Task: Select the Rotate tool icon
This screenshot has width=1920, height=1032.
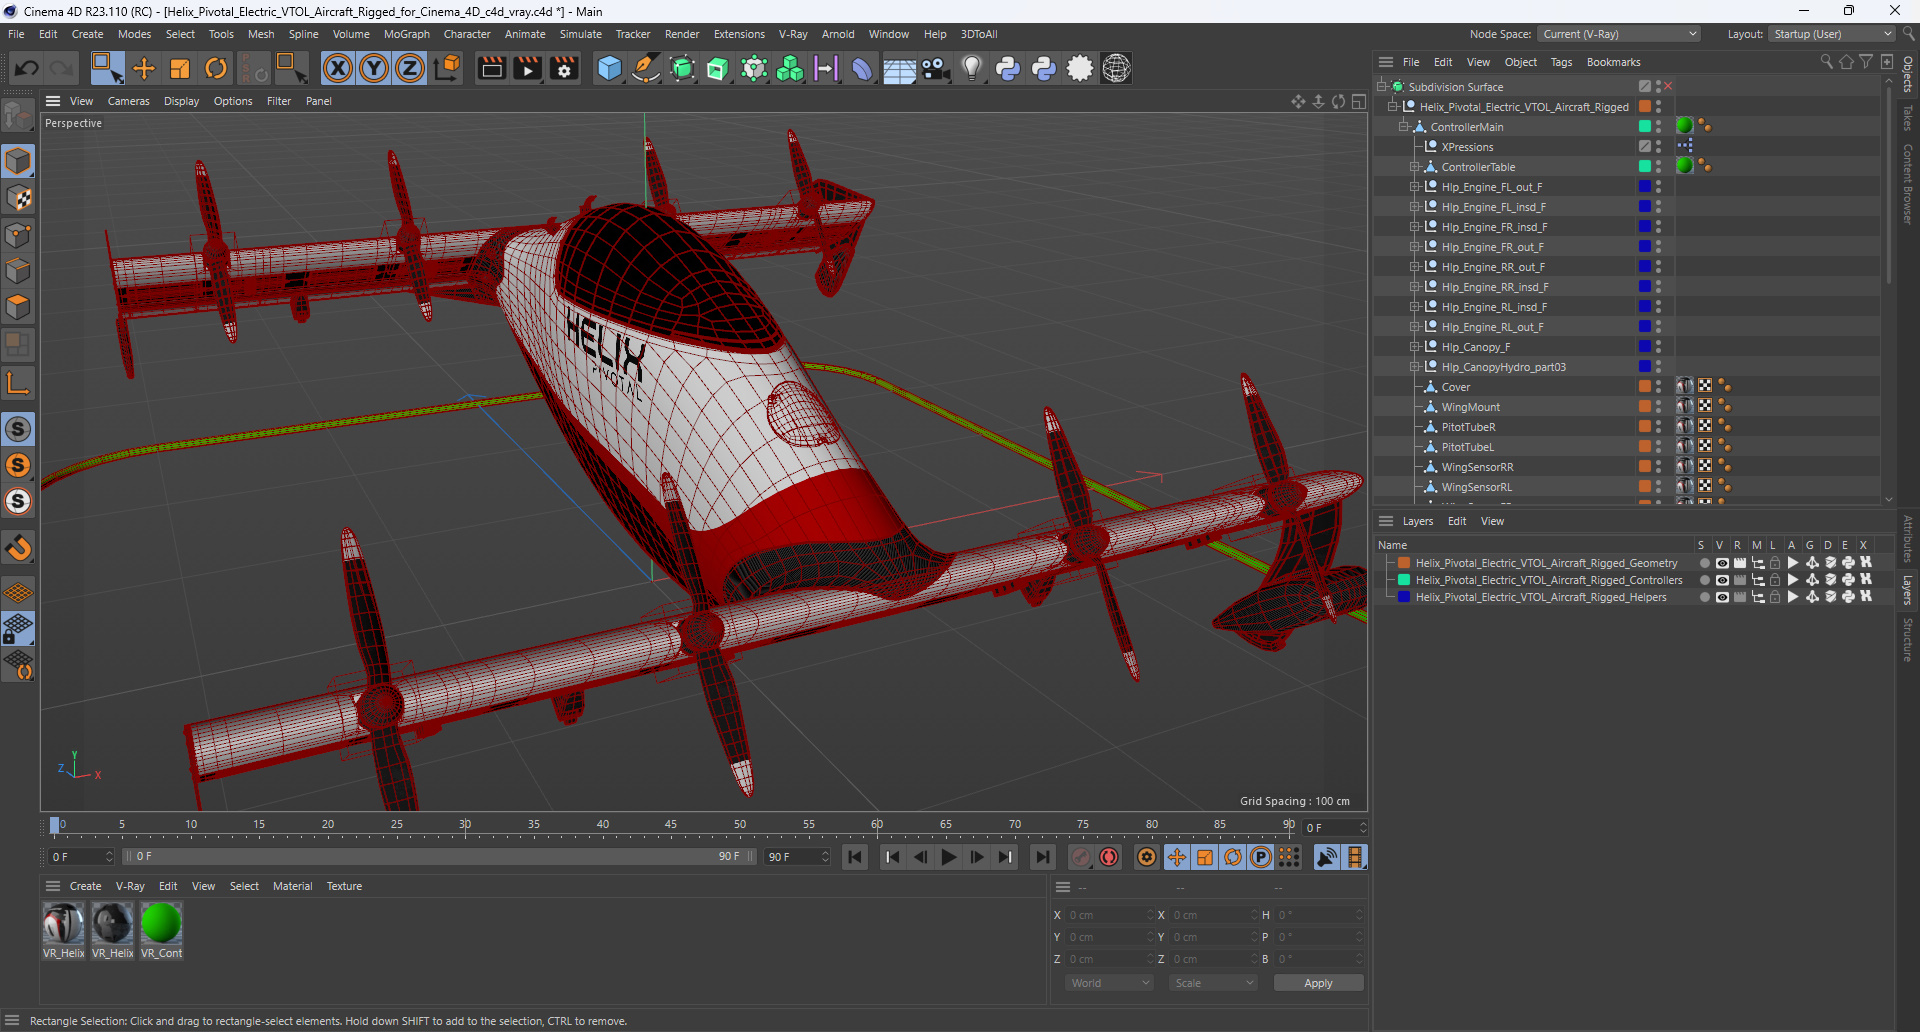Action: 216,68
